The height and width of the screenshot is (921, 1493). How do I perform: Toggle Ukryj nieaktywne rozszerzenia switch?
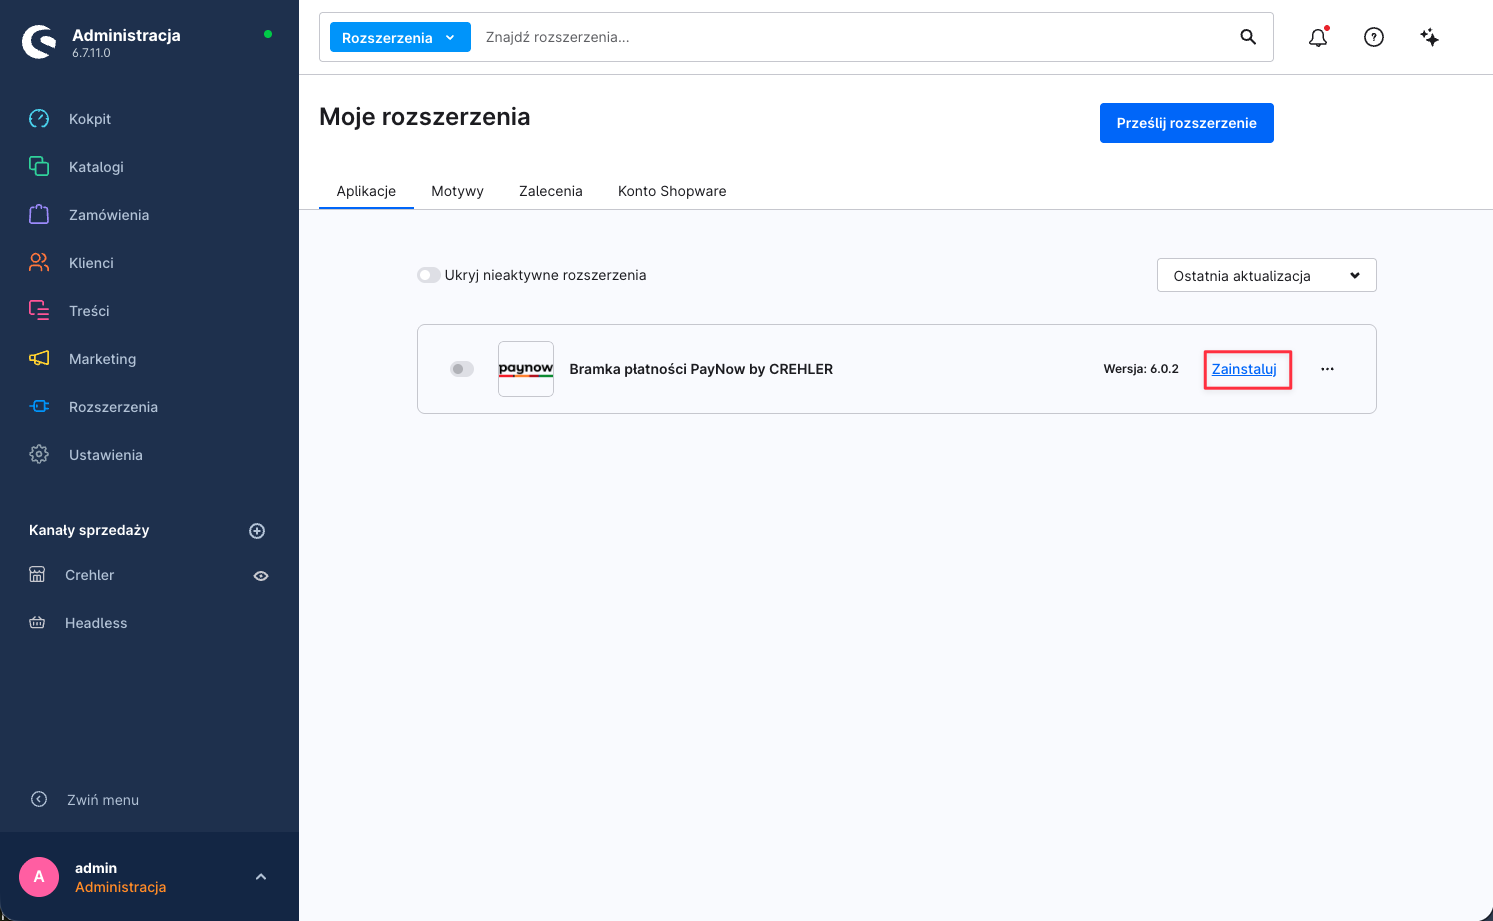point(429,275)
